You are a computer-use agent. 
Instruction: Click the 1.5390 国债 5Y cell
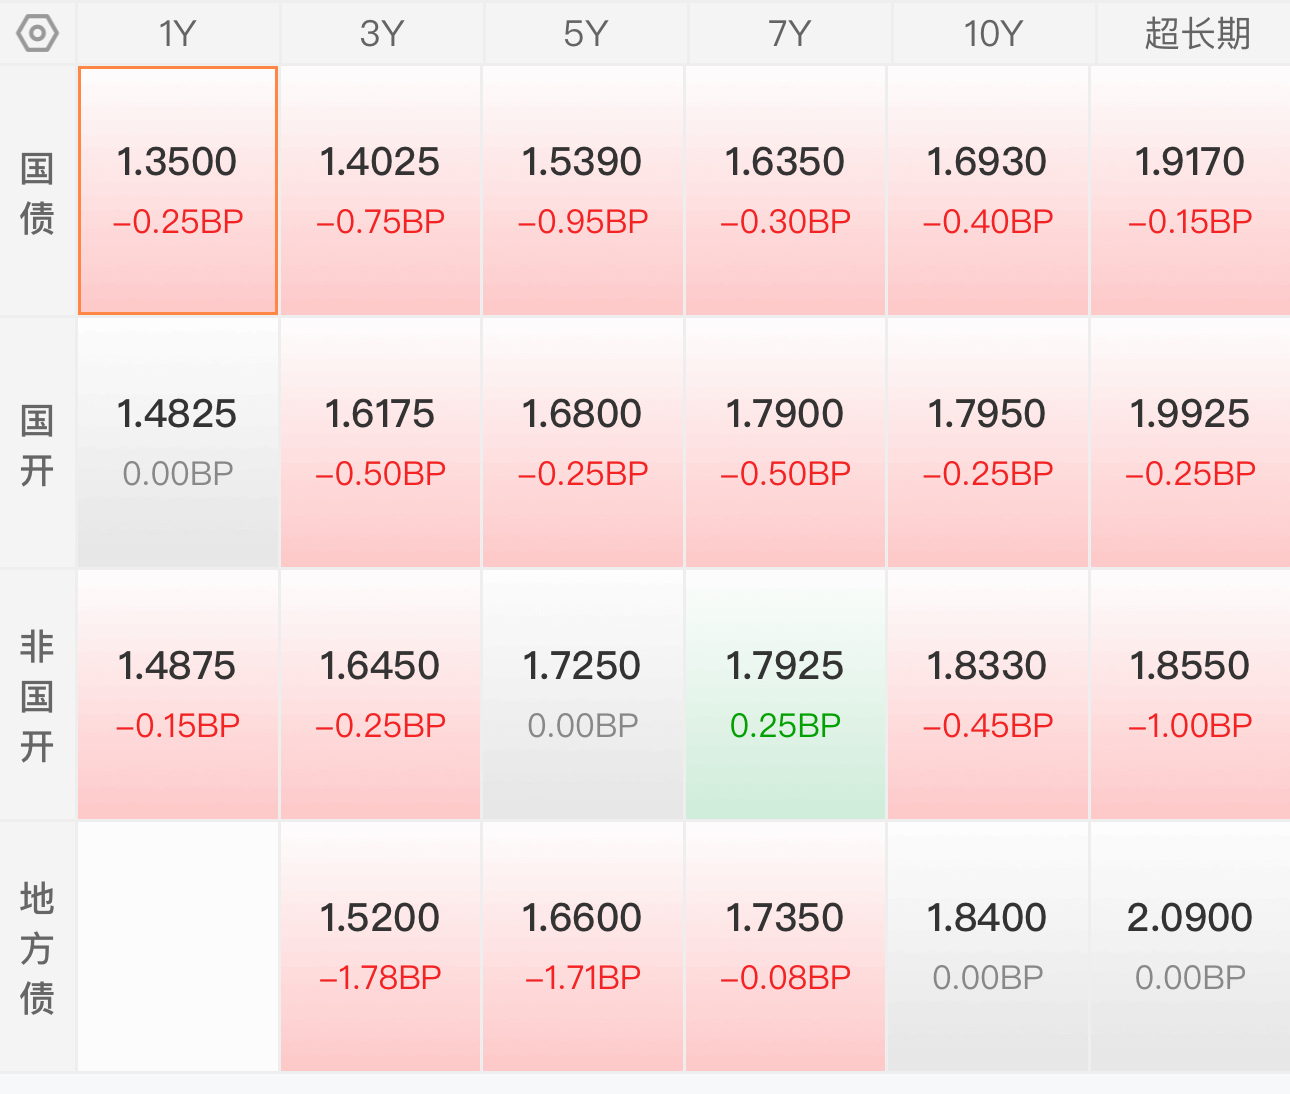pos(583,191)
